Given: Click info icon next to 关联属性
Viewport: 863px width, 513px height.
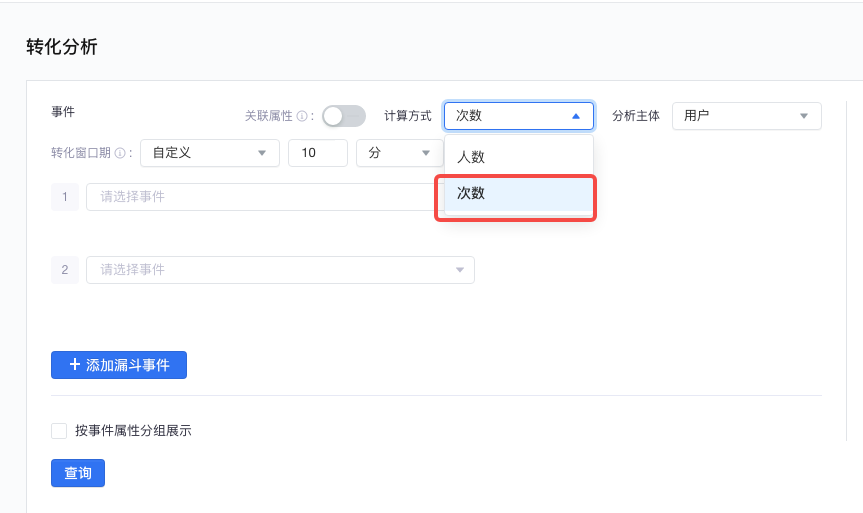Looking at the screenshot, I should coord(302,116).
